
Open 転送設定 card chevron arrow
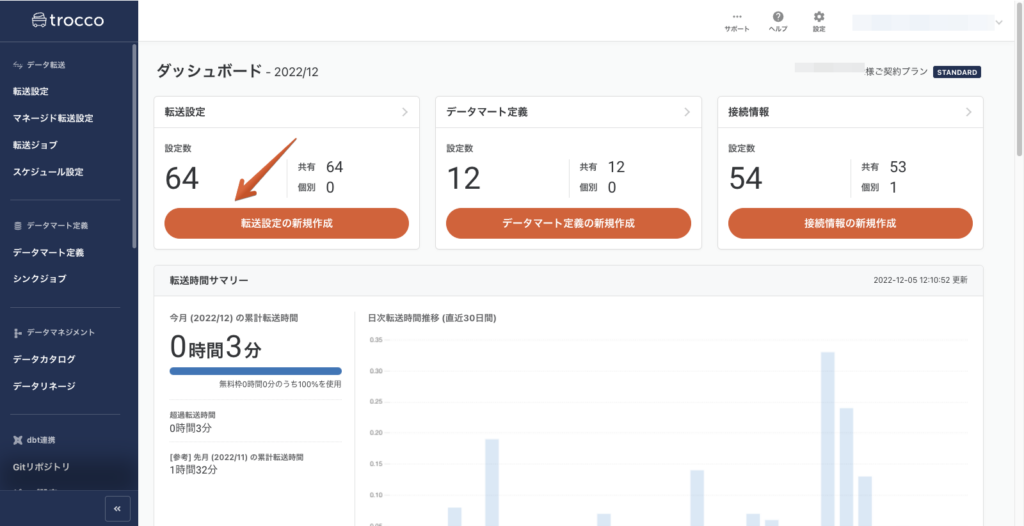tap(405, 112)
